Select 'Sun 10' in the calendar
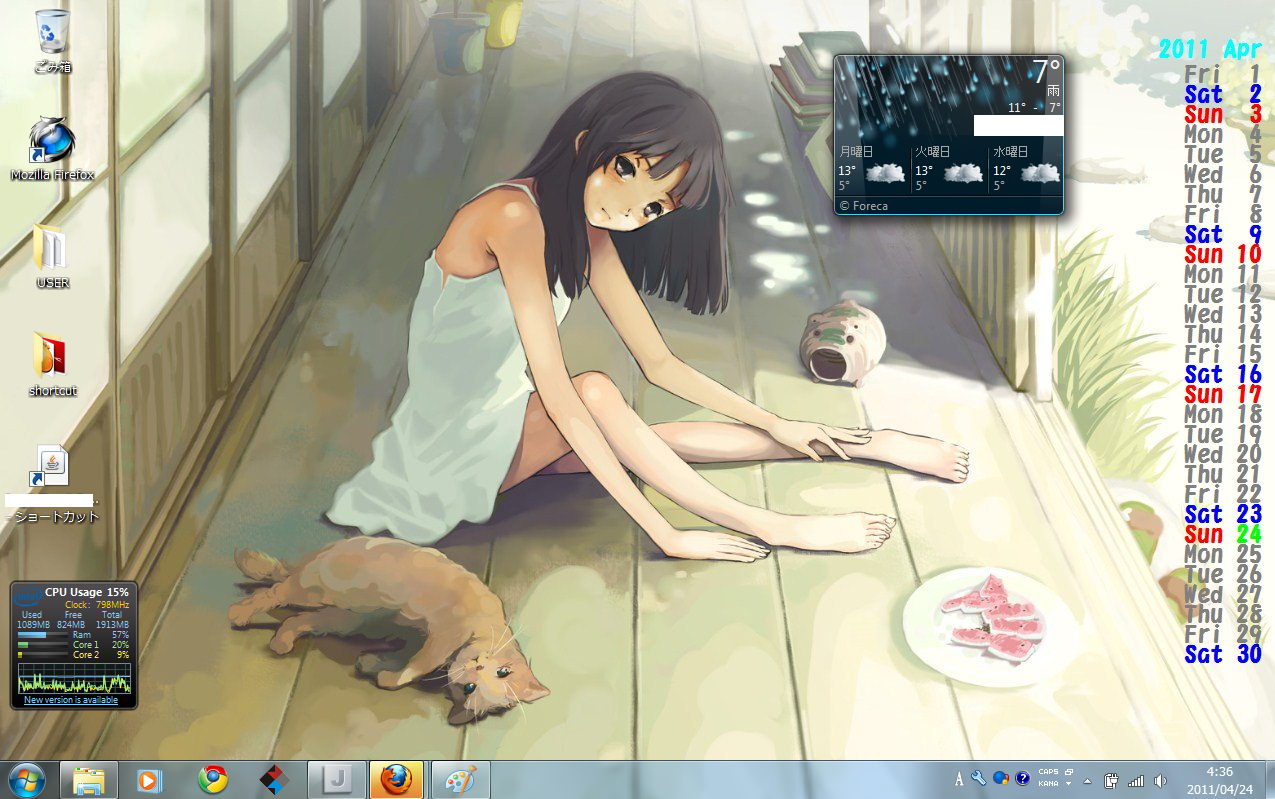The width and height of the screenshot is (1275, 799). (x=1222, y=254)
